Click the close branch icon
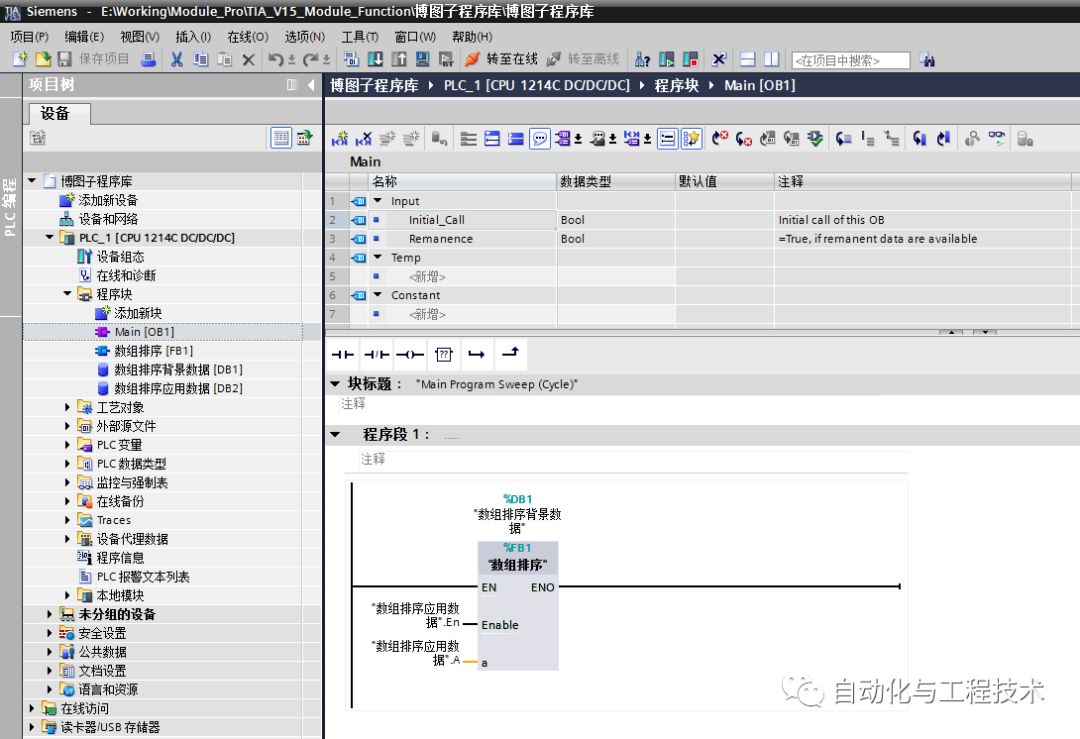Viewport: 1080px width, 739px height. point(510,353)
